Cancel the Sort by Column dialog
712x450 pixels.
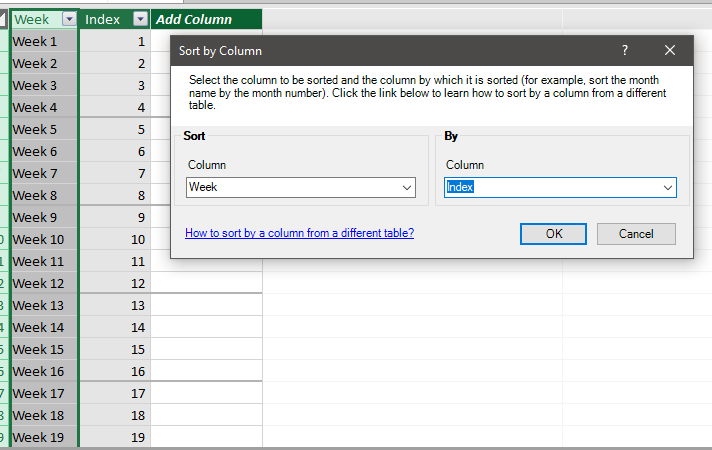[636, 234]
